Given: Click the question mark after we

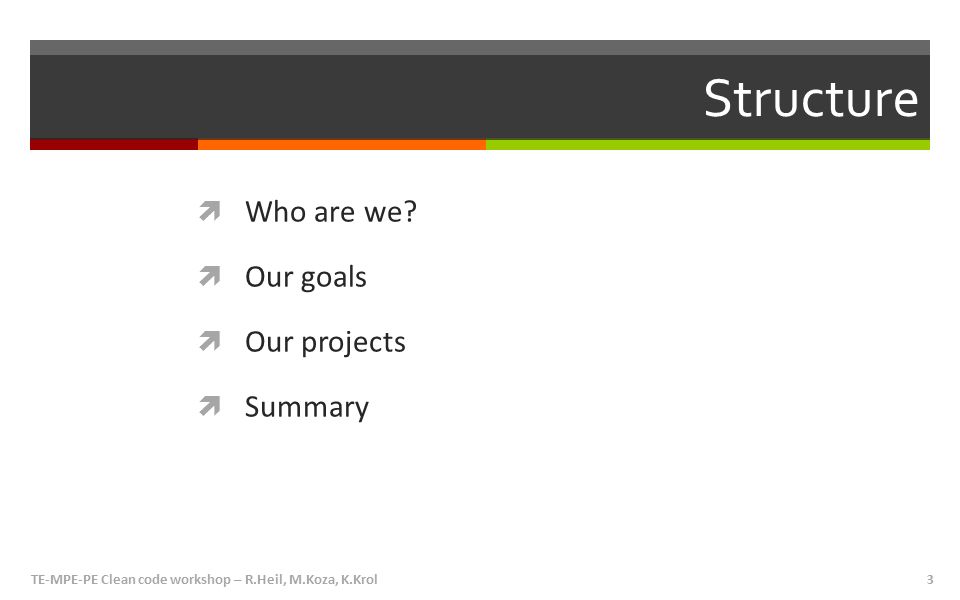Looking at the screenshot, I should coord(410,211).
